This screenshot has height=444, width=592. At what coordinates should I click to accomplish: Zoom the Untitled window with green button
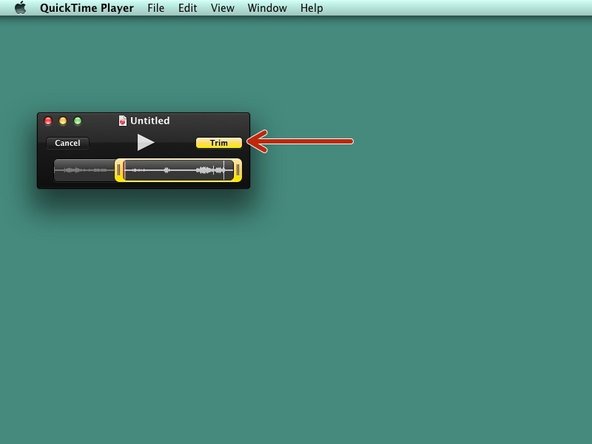click(77, 121)
